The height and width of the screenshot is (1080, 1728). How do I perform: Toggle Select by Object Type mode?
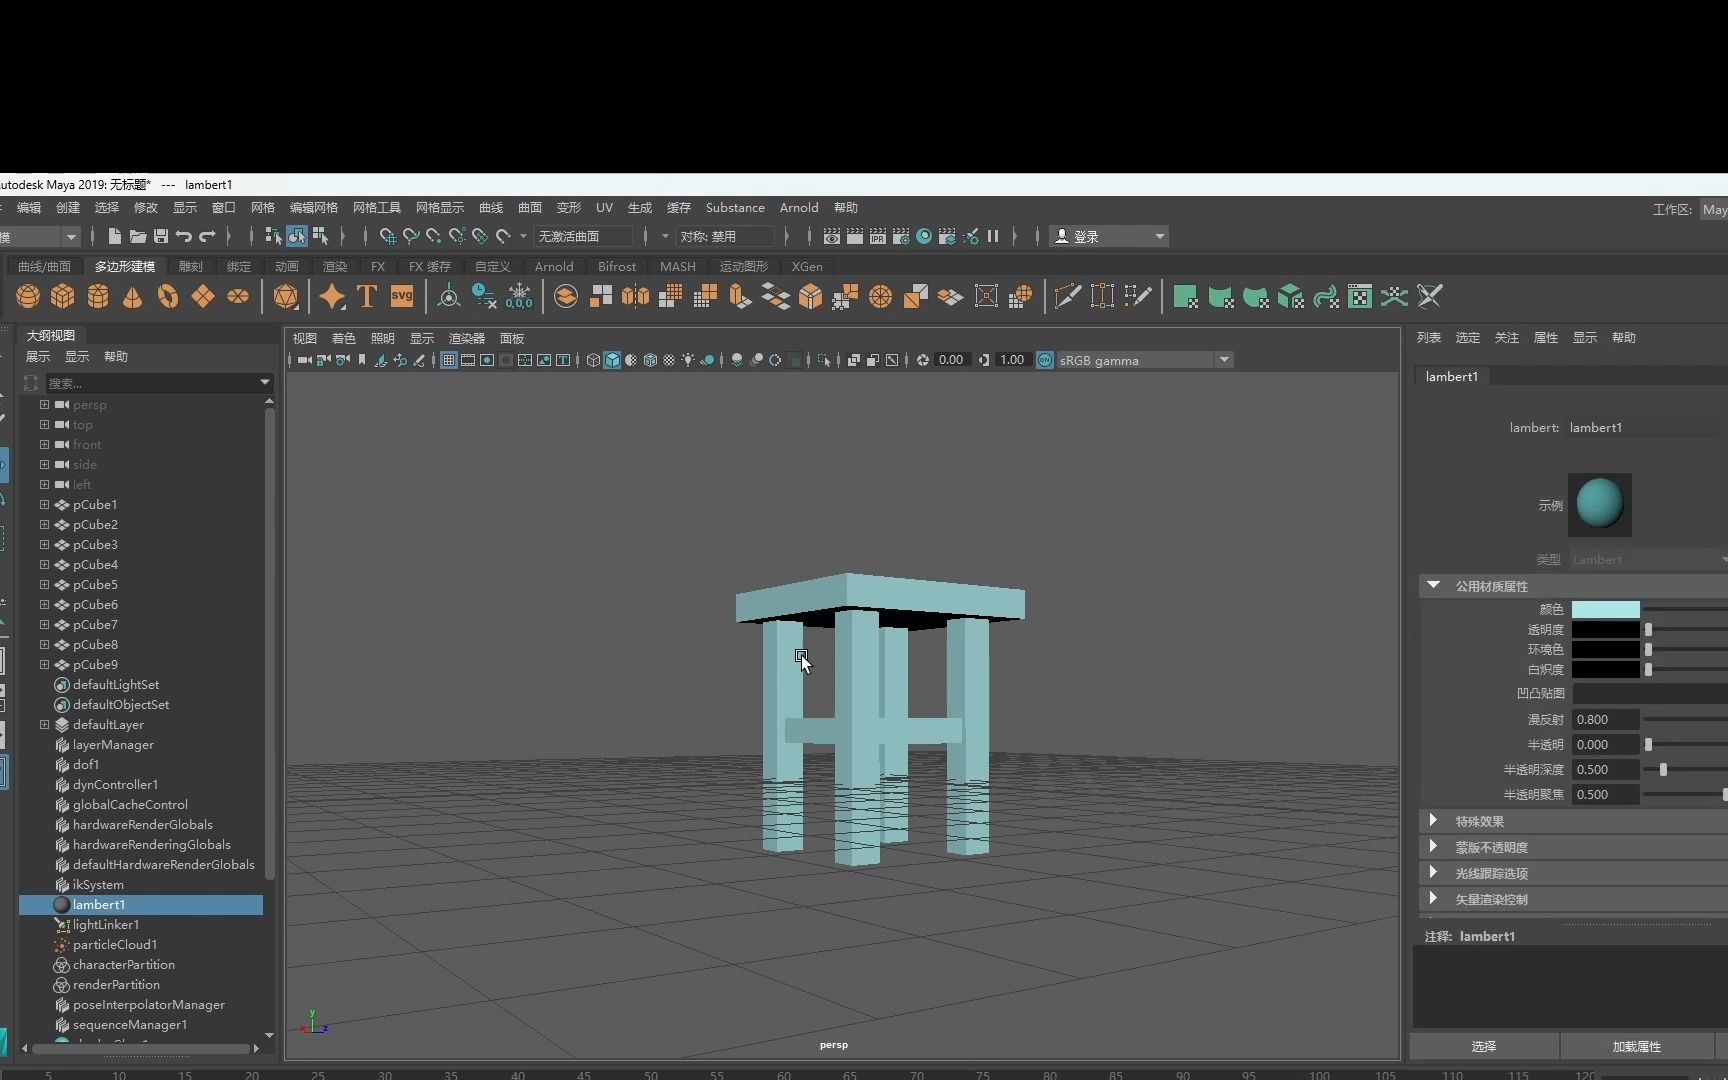pos(297,236)
